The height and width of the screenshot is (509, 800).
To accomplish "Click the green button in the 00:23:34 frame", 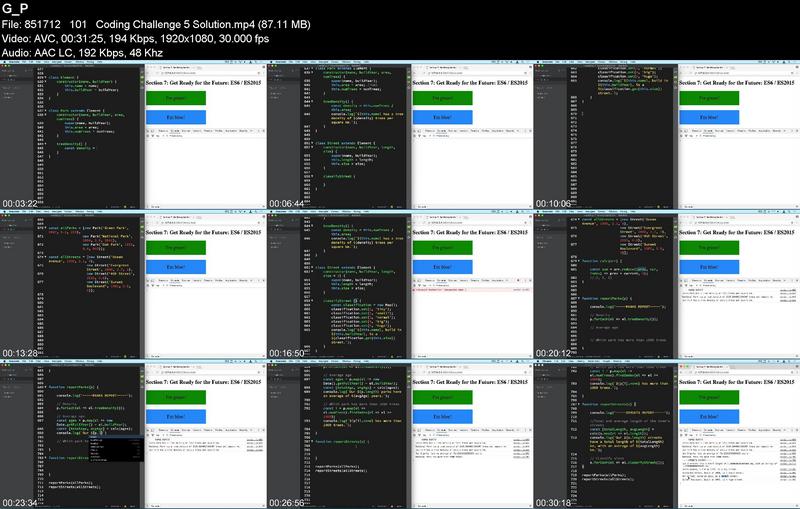I will pyautogui.click(x=176, y=397).
